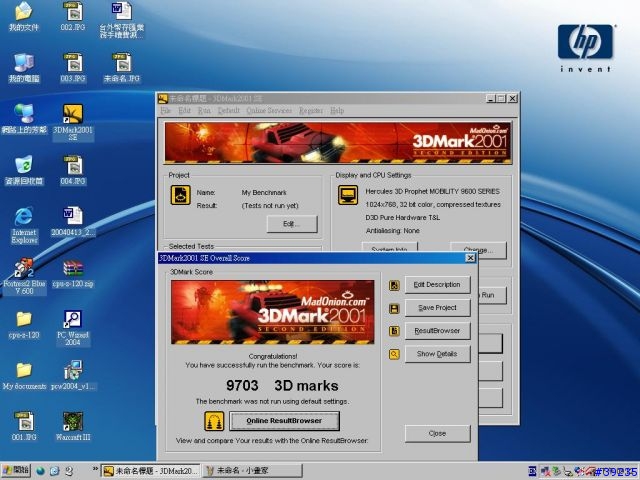Click Show Details button
Viewport: 640px width, 480px height.
[438, 354]
